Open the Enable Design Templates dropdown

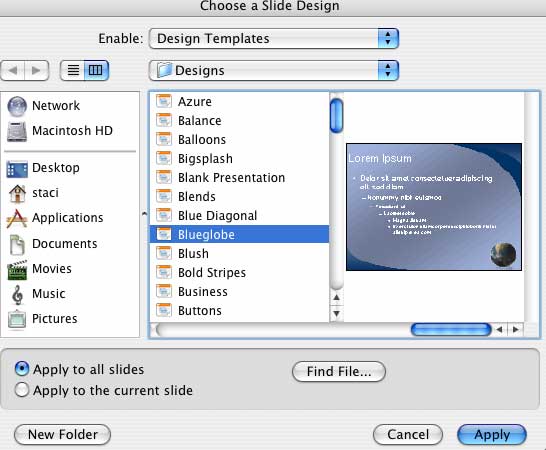274,38
